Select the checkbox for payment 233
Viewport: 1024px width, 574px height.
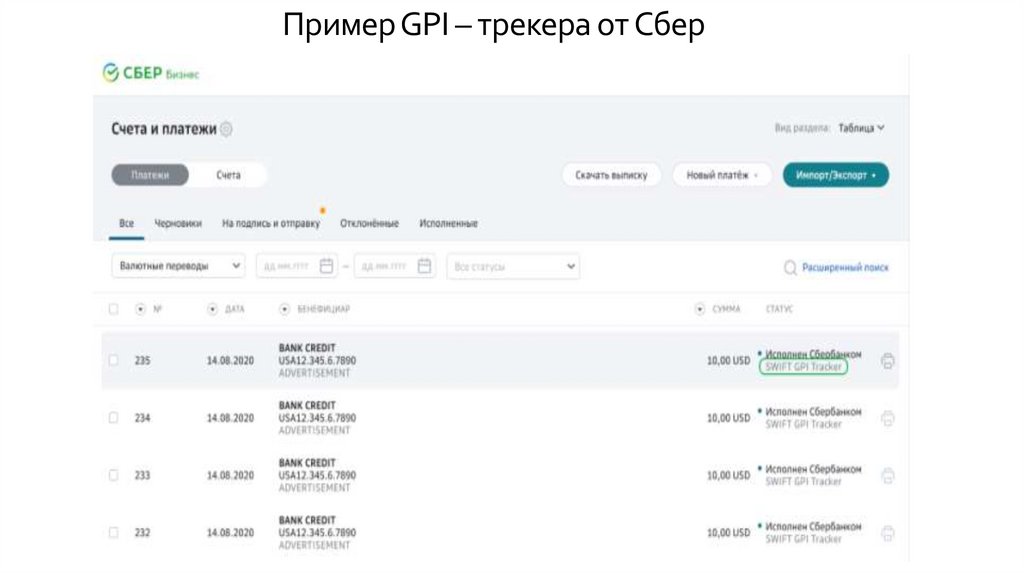click(114, 475)
